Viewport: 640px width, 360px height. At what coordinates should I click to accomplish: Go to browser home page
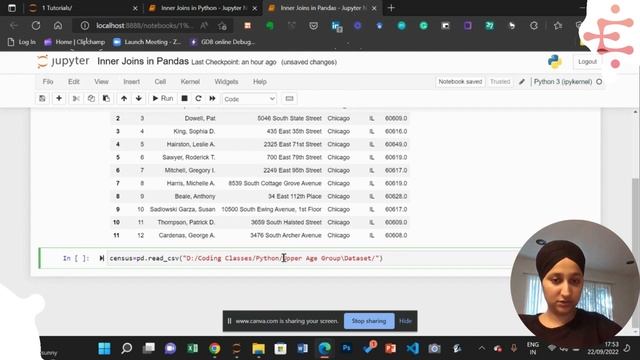click(58, 26)
